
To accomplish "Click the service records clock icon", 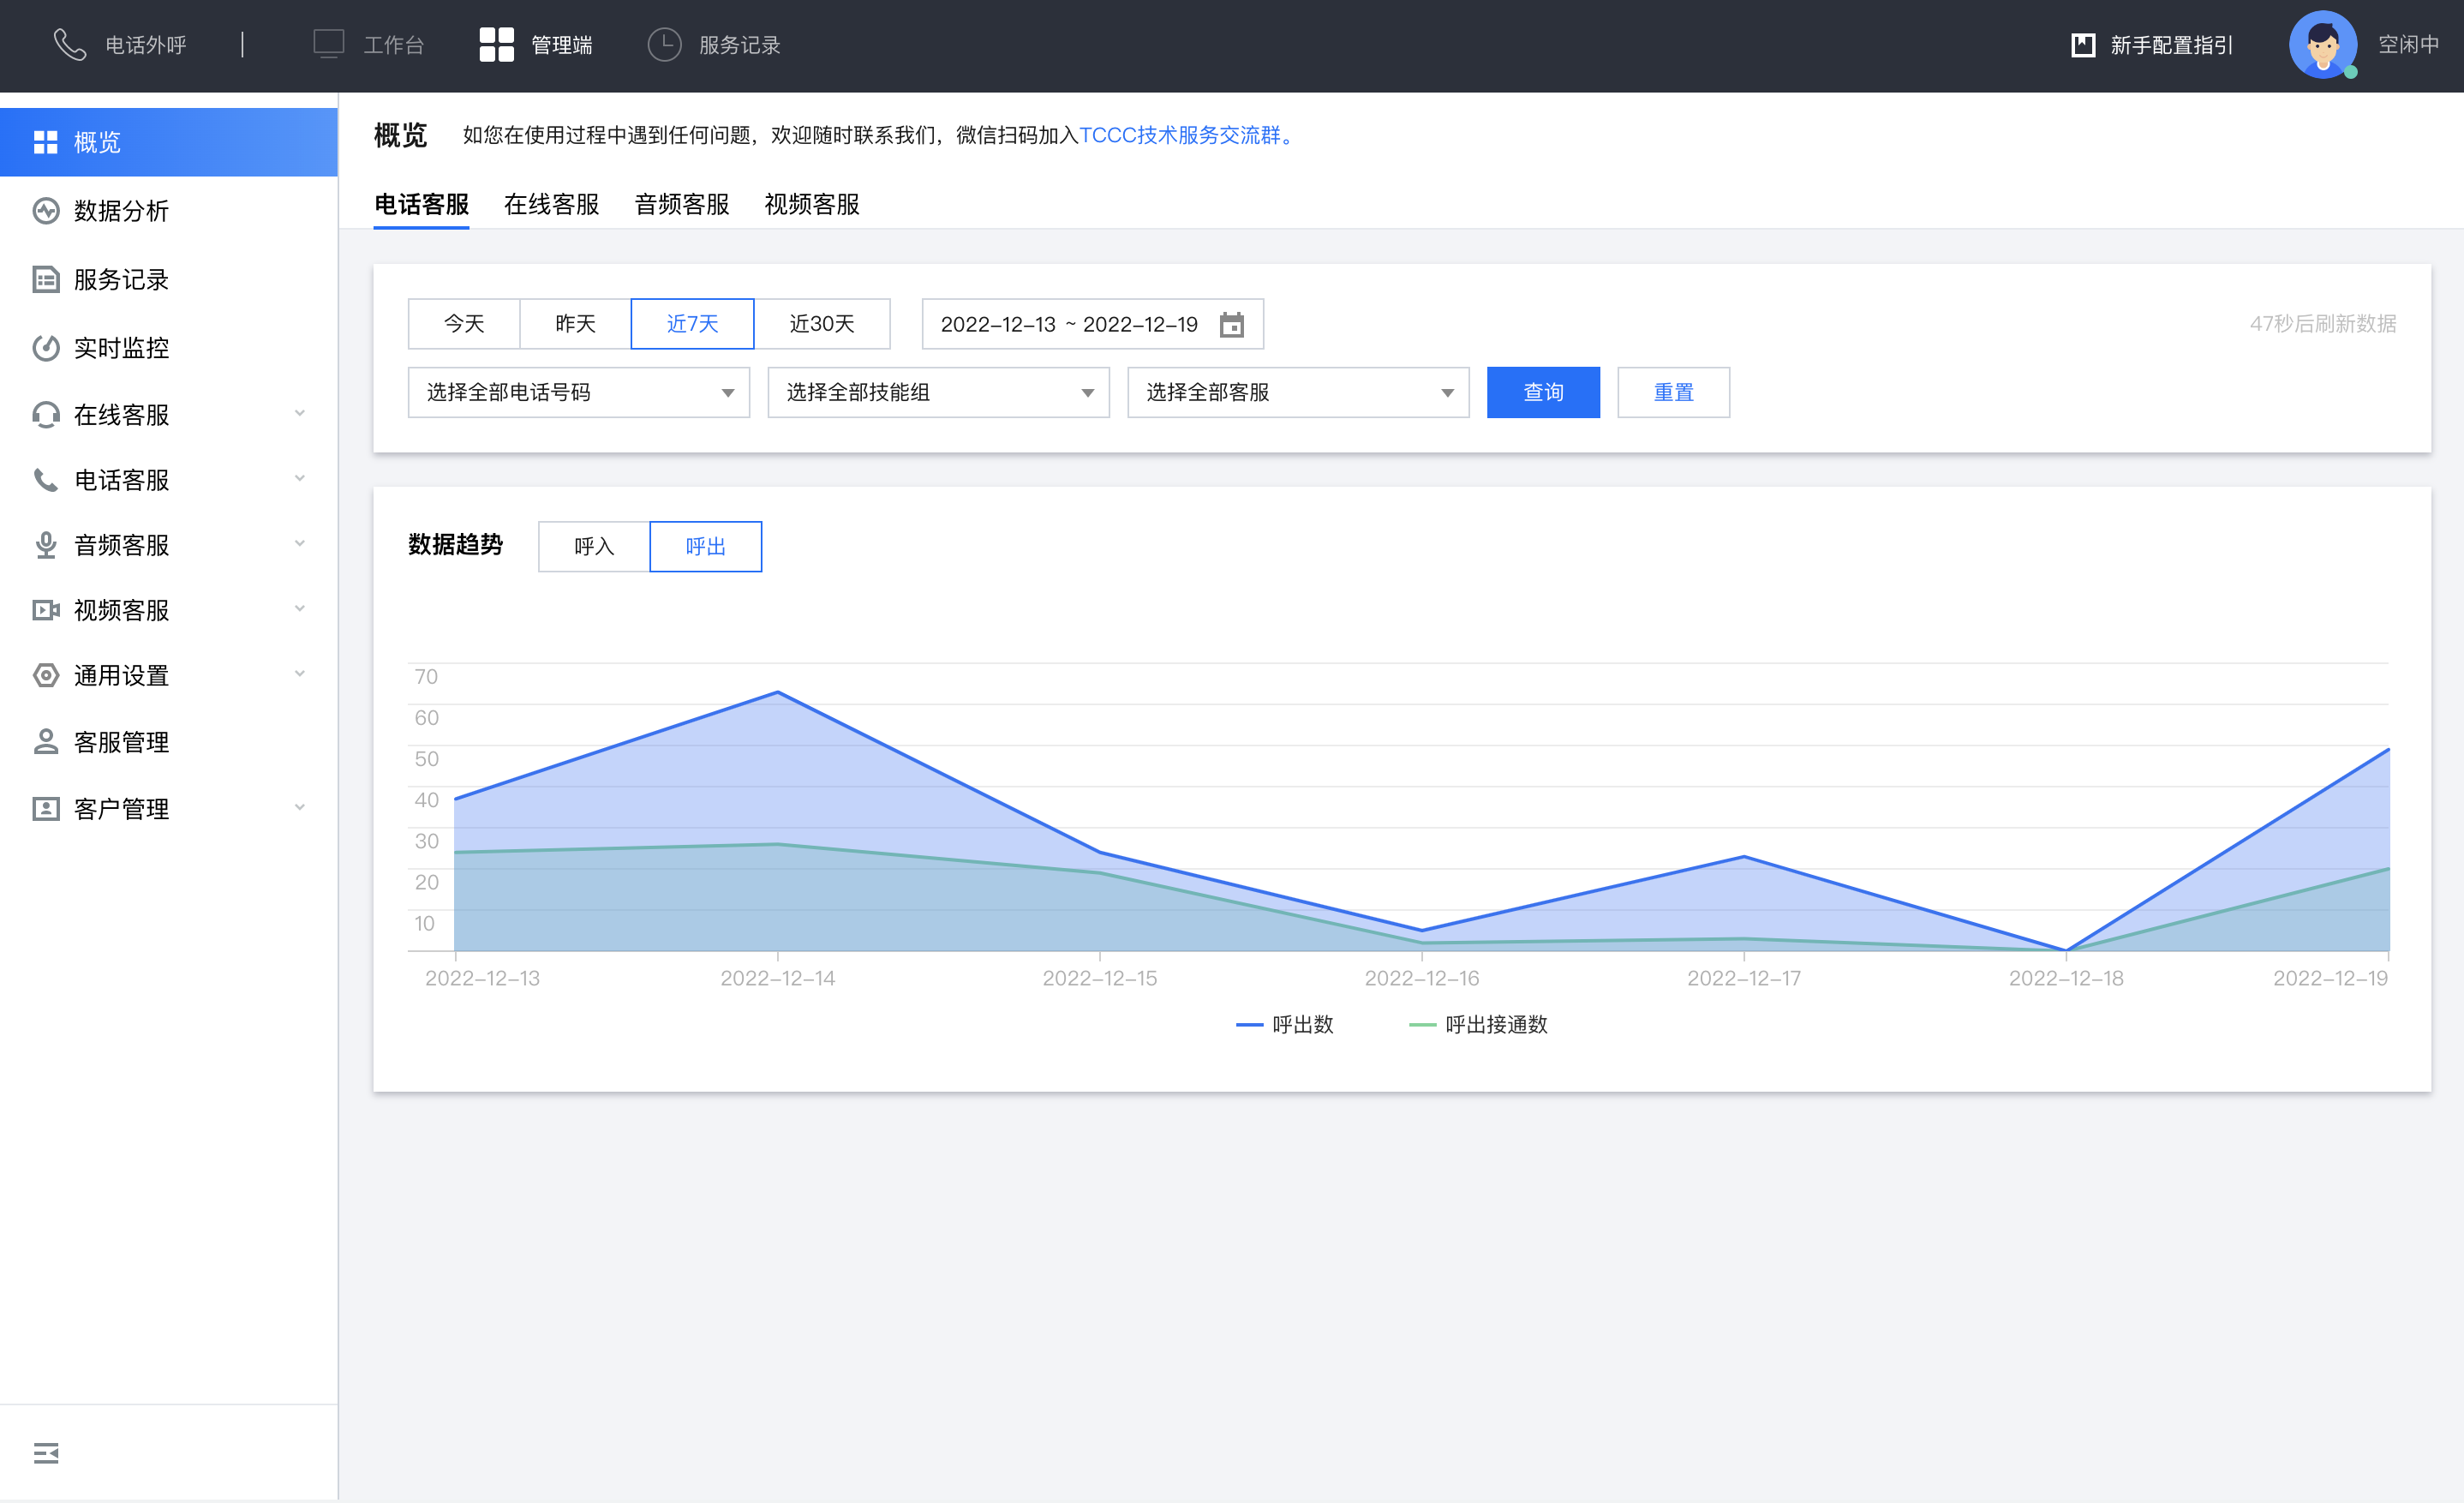I will [664, 45].
